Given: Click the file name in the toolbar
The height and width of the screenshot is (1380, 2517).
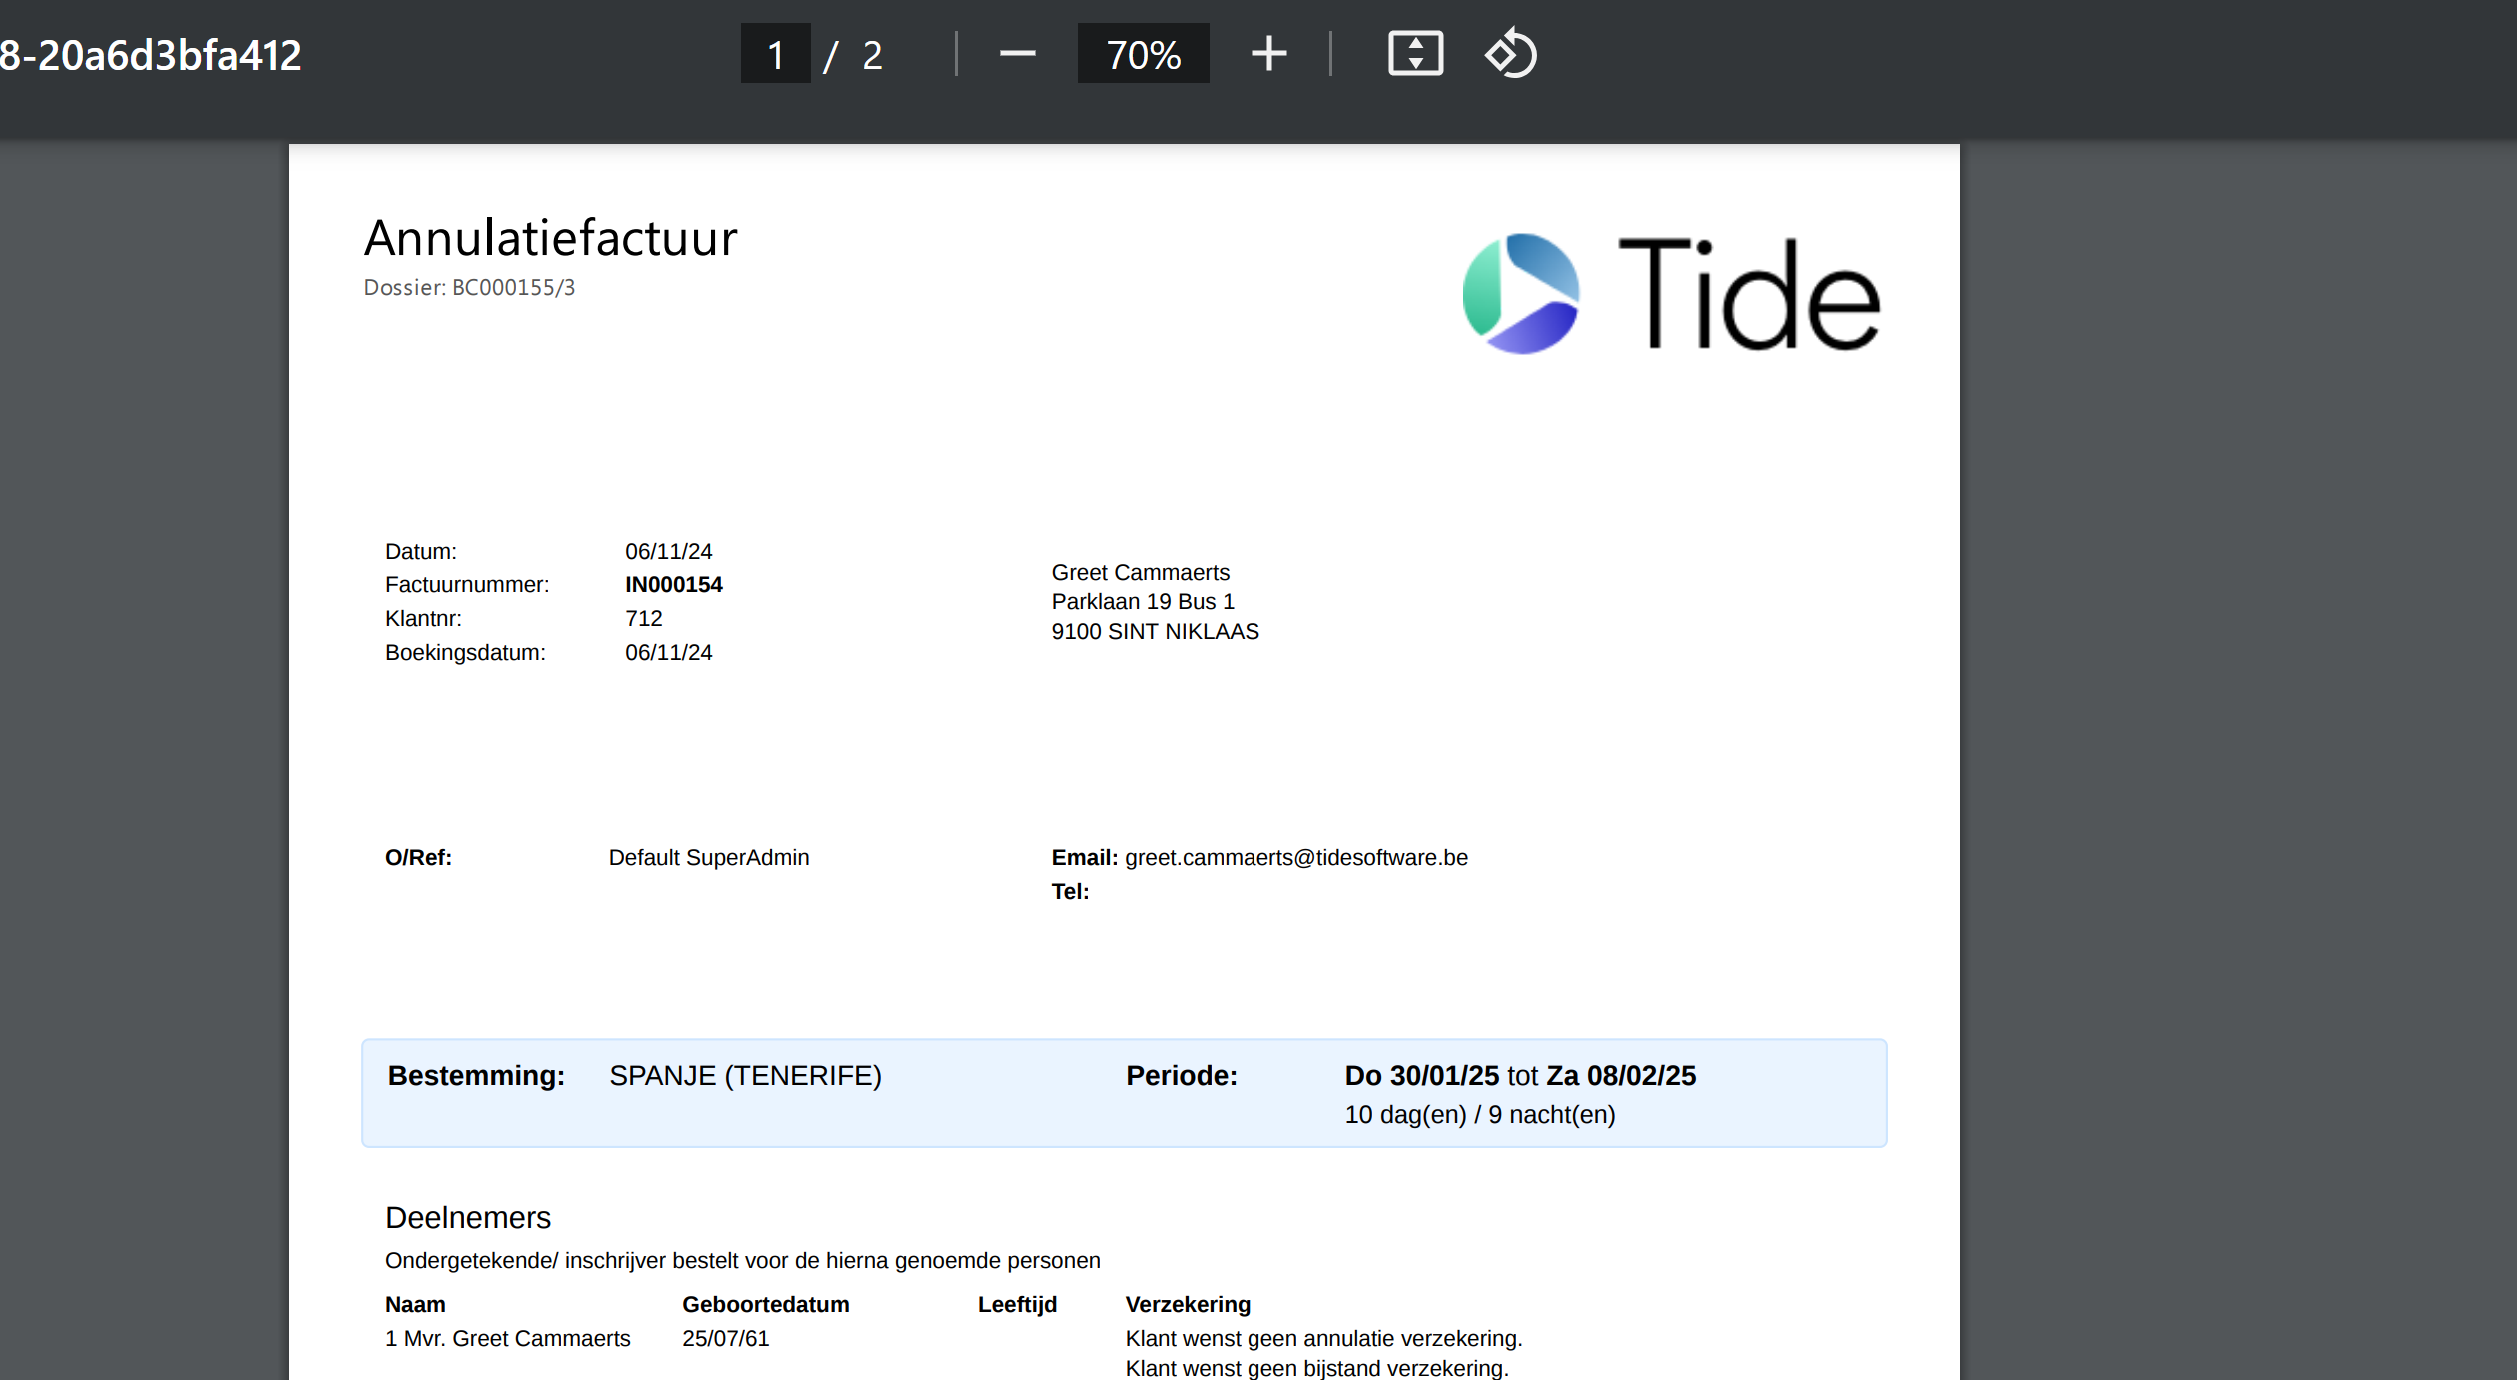Looking at the screenshot, I should pyautogui.click(x=150, y=55).
